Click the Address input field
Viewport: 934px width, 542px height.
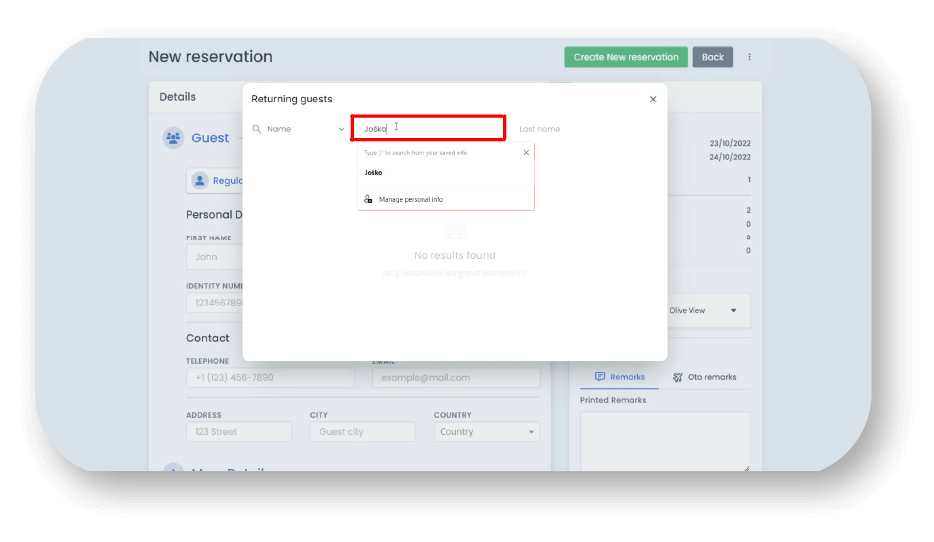tap(239, 432)
